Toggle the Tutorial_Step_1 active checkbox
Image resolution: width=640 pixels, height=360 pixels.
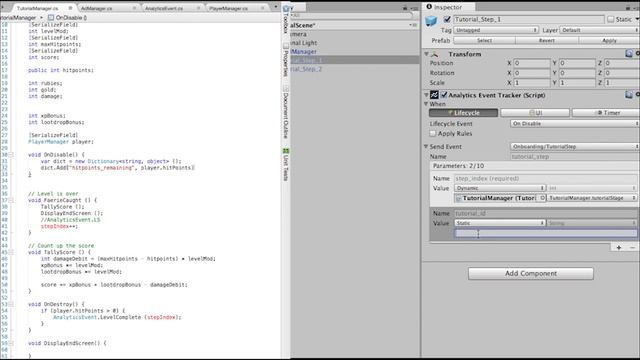pyautogui.click(x=447, y=19)
